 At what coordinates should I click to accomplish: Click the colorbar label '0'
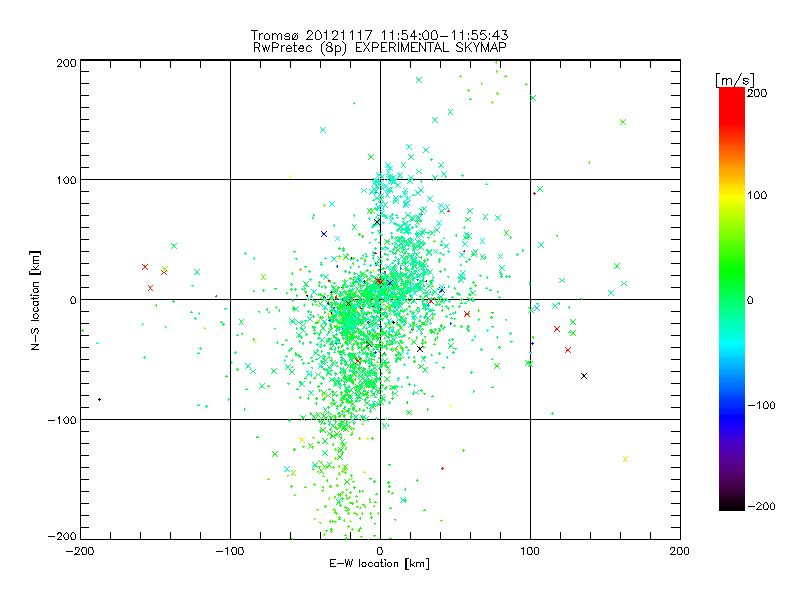(750, 300)
